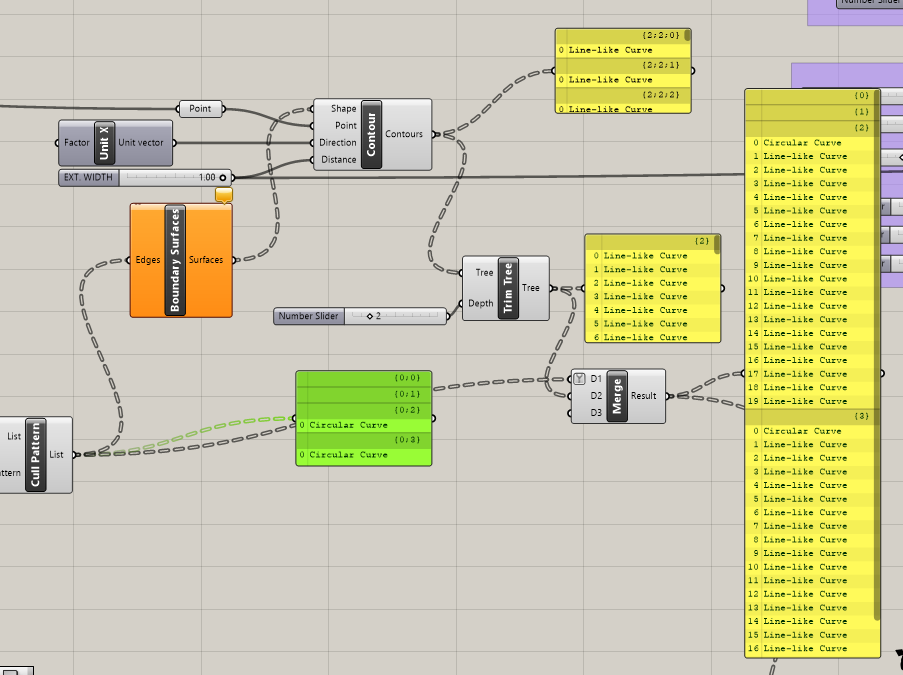Click the Shape input on Contour
Viewport: 903px width, 675px height.
[343, 108]
